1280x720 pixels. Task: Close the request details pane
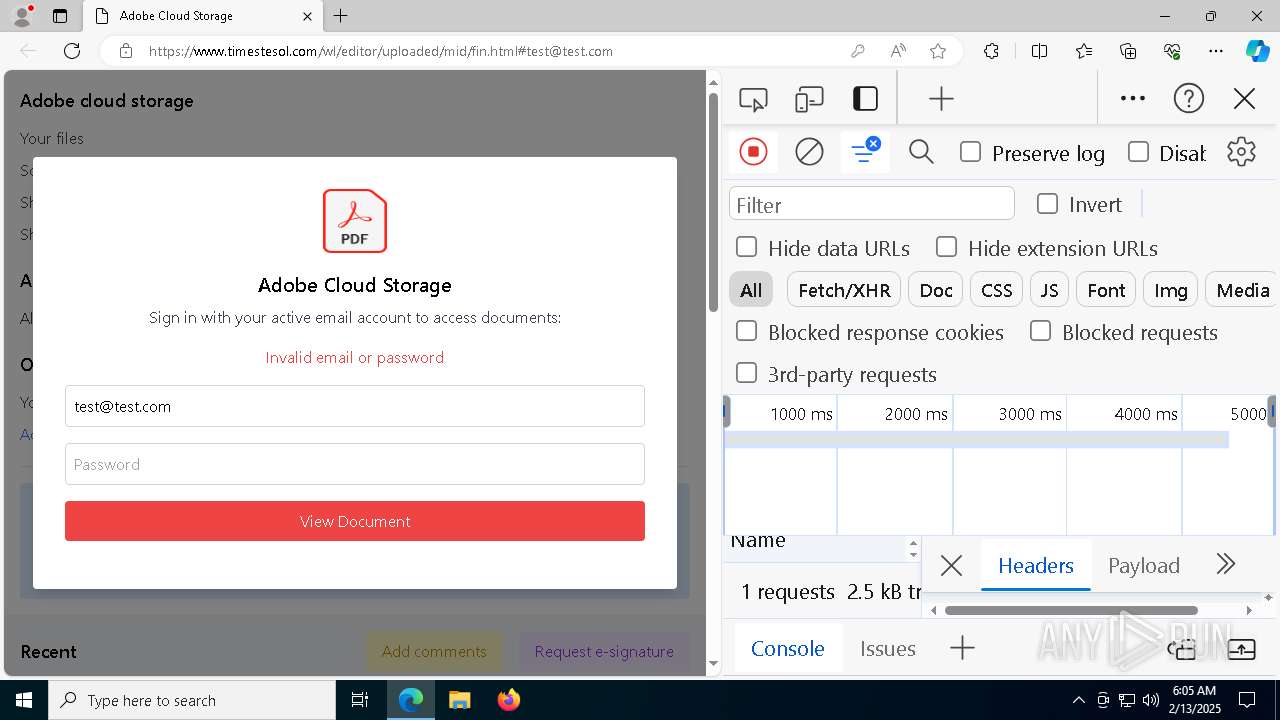coord(951,565)
